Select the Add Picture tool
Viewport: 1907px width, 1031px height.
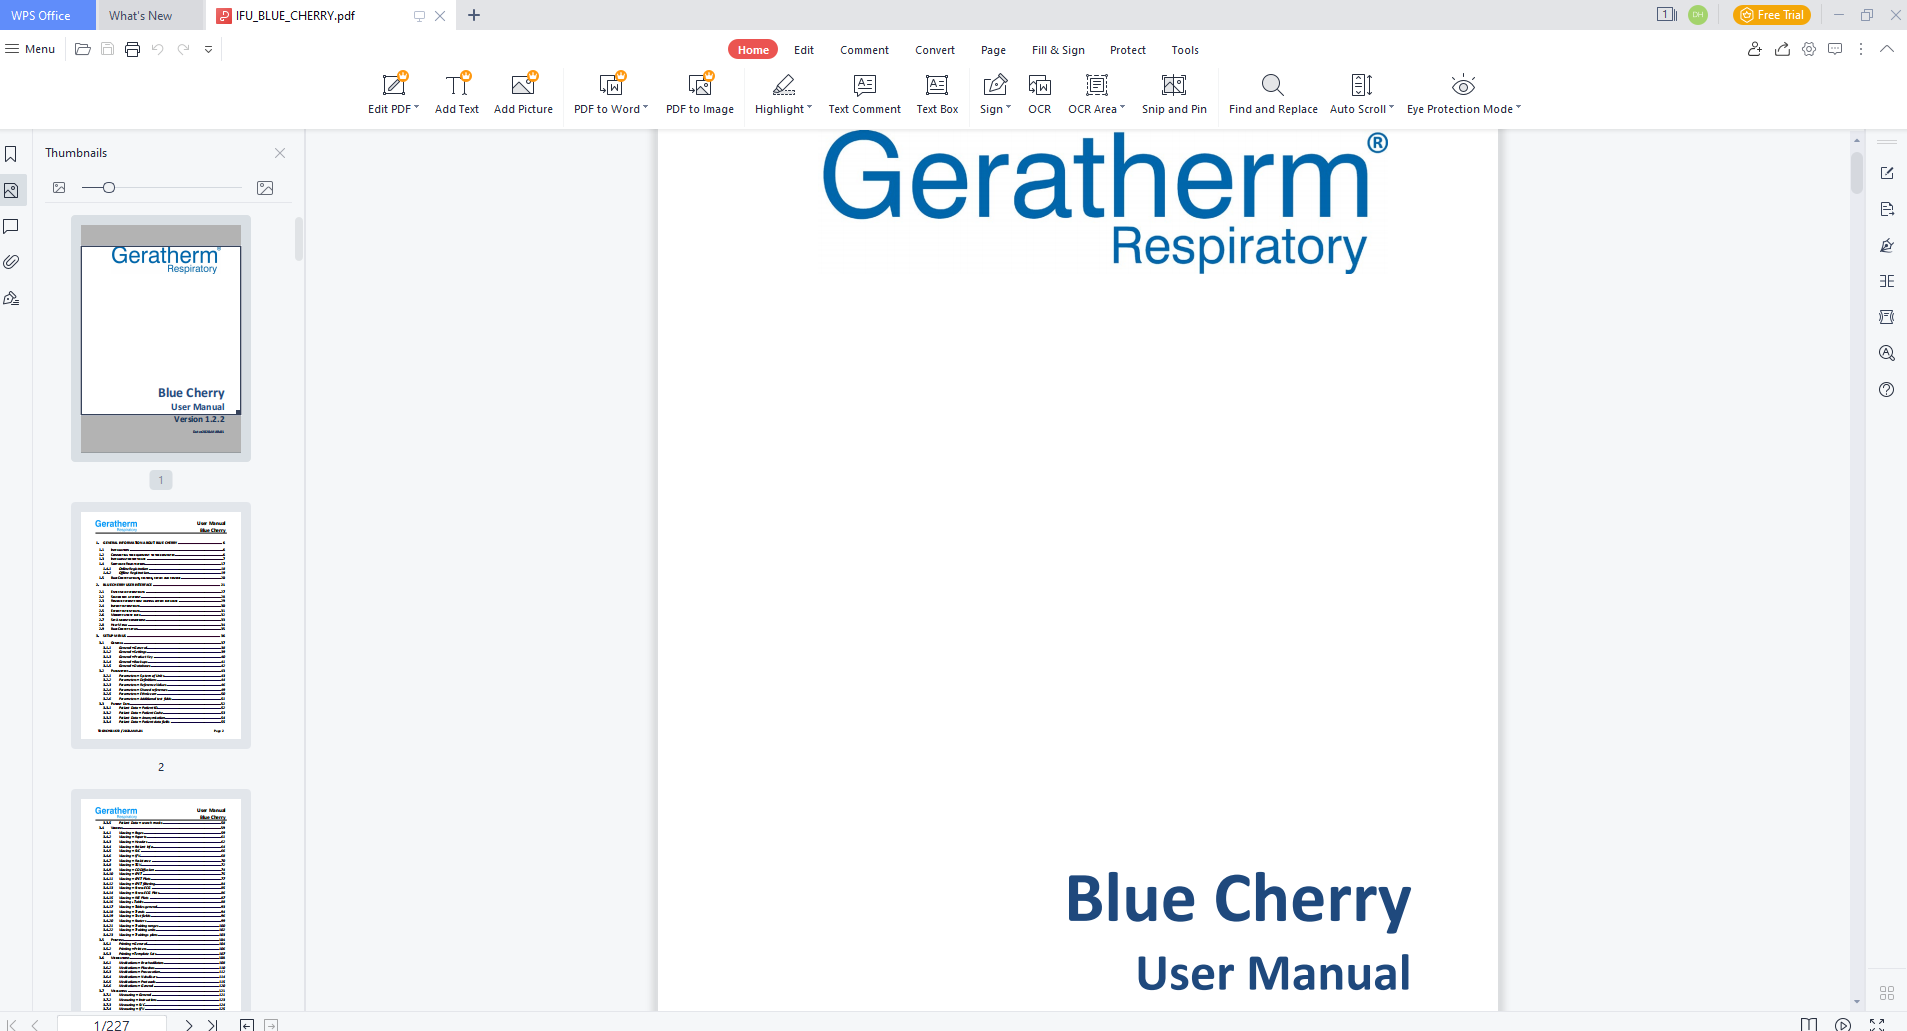click(x=523, y=94)
